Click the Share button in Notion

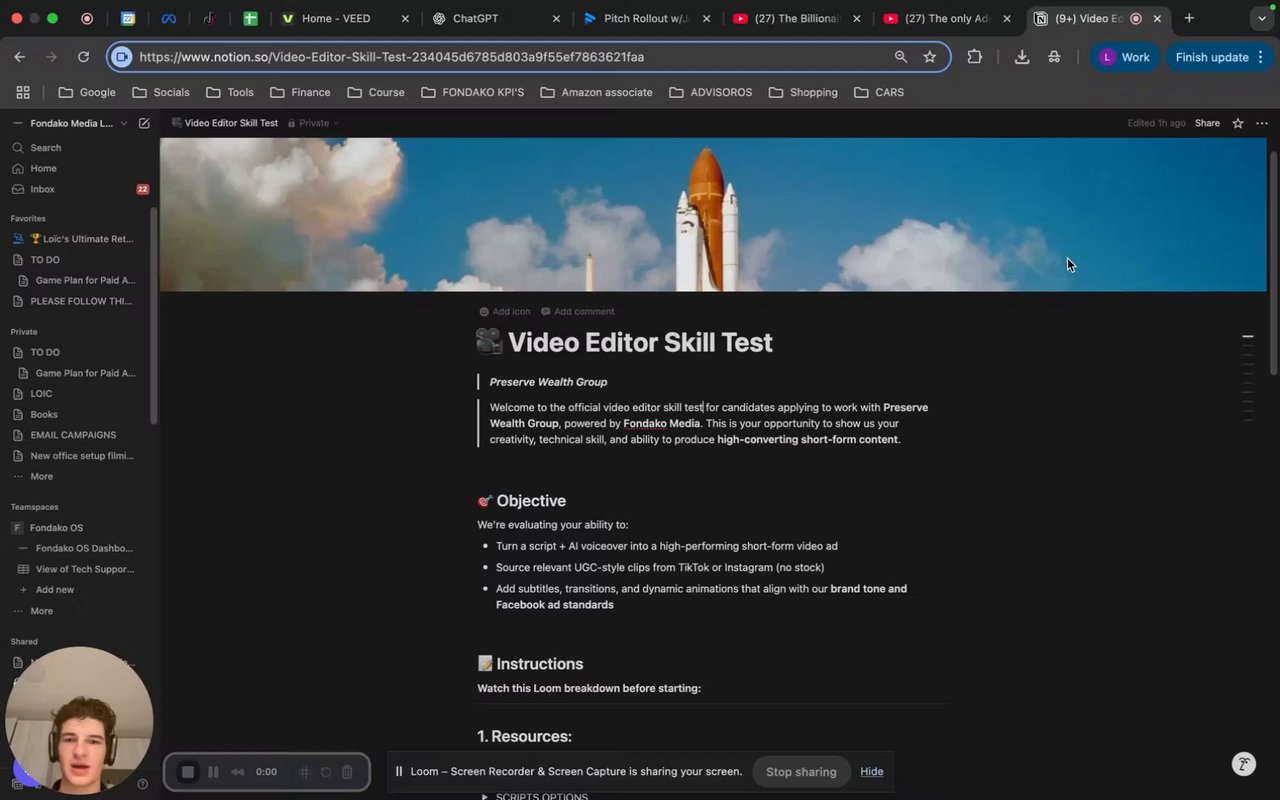coord(1207,123)
